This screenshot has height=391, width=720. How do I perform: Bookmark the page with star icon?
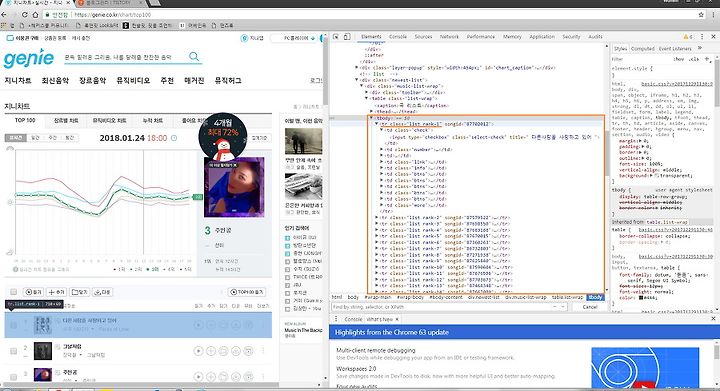(701, 15)
